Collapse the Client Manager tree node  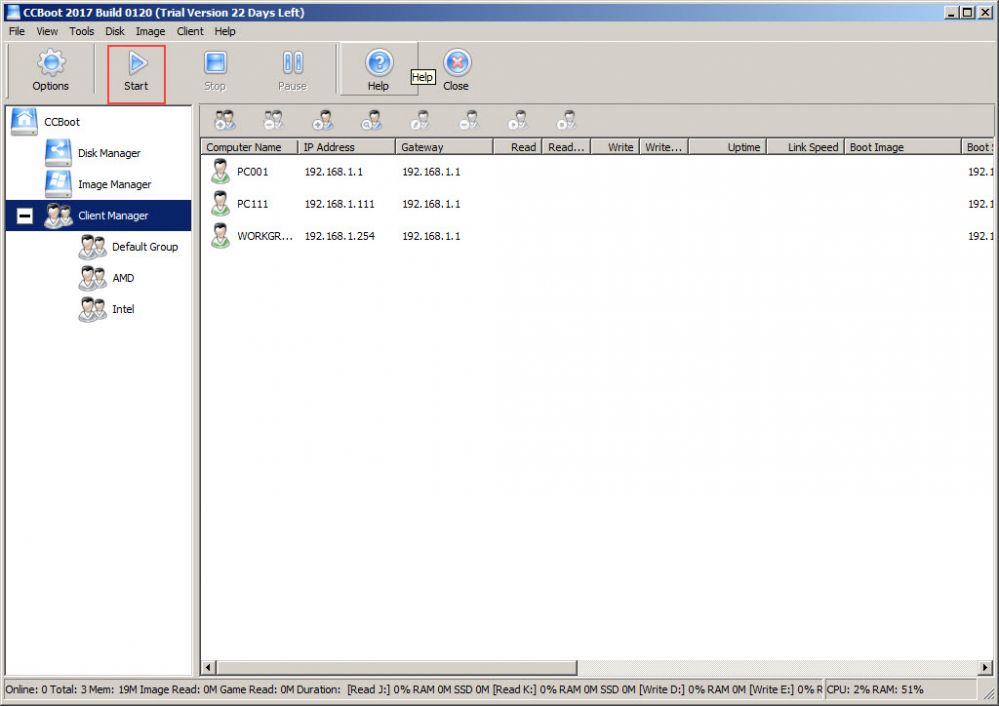point(25,216)
